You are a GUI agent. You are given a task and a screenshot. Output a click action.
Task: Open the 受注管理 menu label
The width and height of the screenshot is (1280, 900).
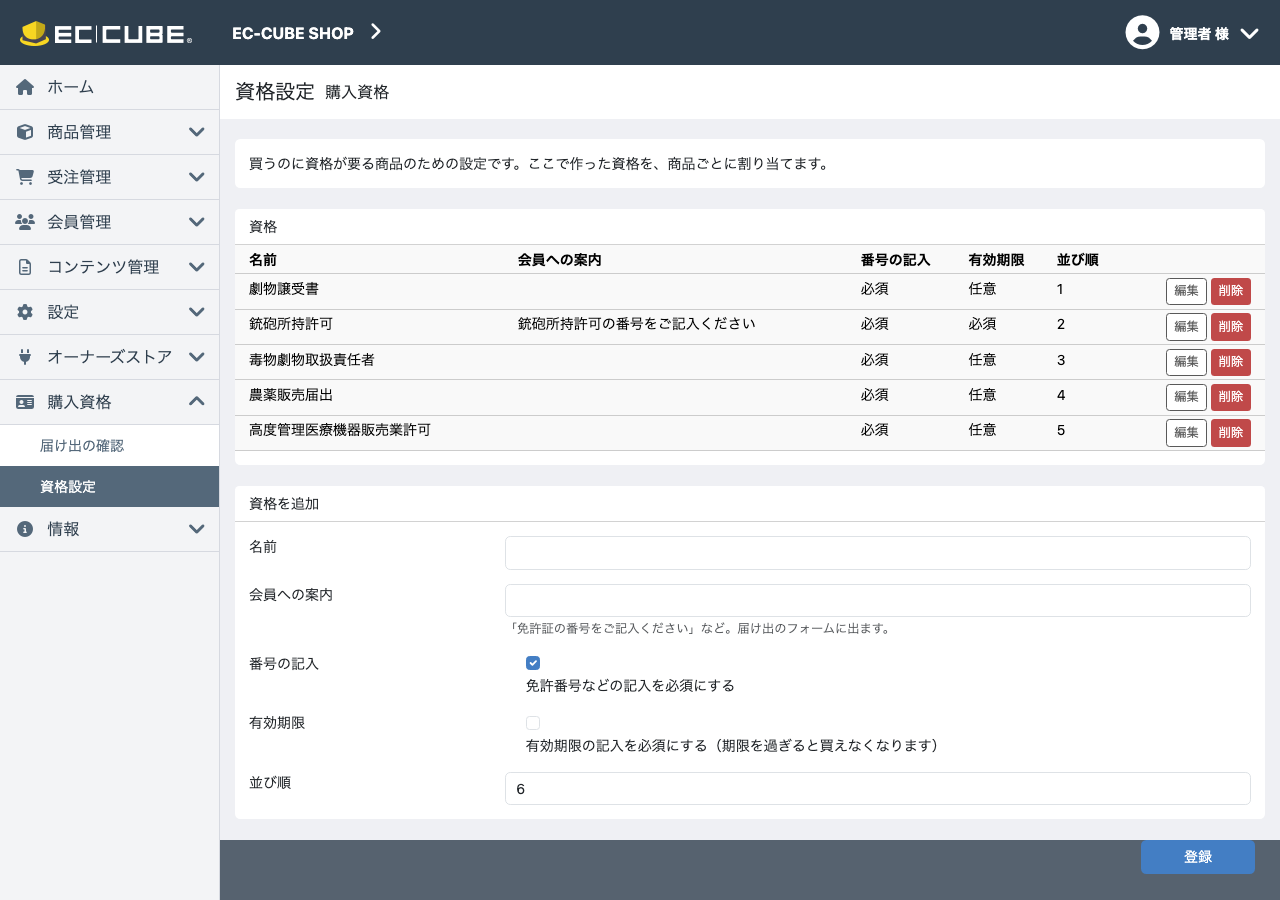(x=79, y=177)
